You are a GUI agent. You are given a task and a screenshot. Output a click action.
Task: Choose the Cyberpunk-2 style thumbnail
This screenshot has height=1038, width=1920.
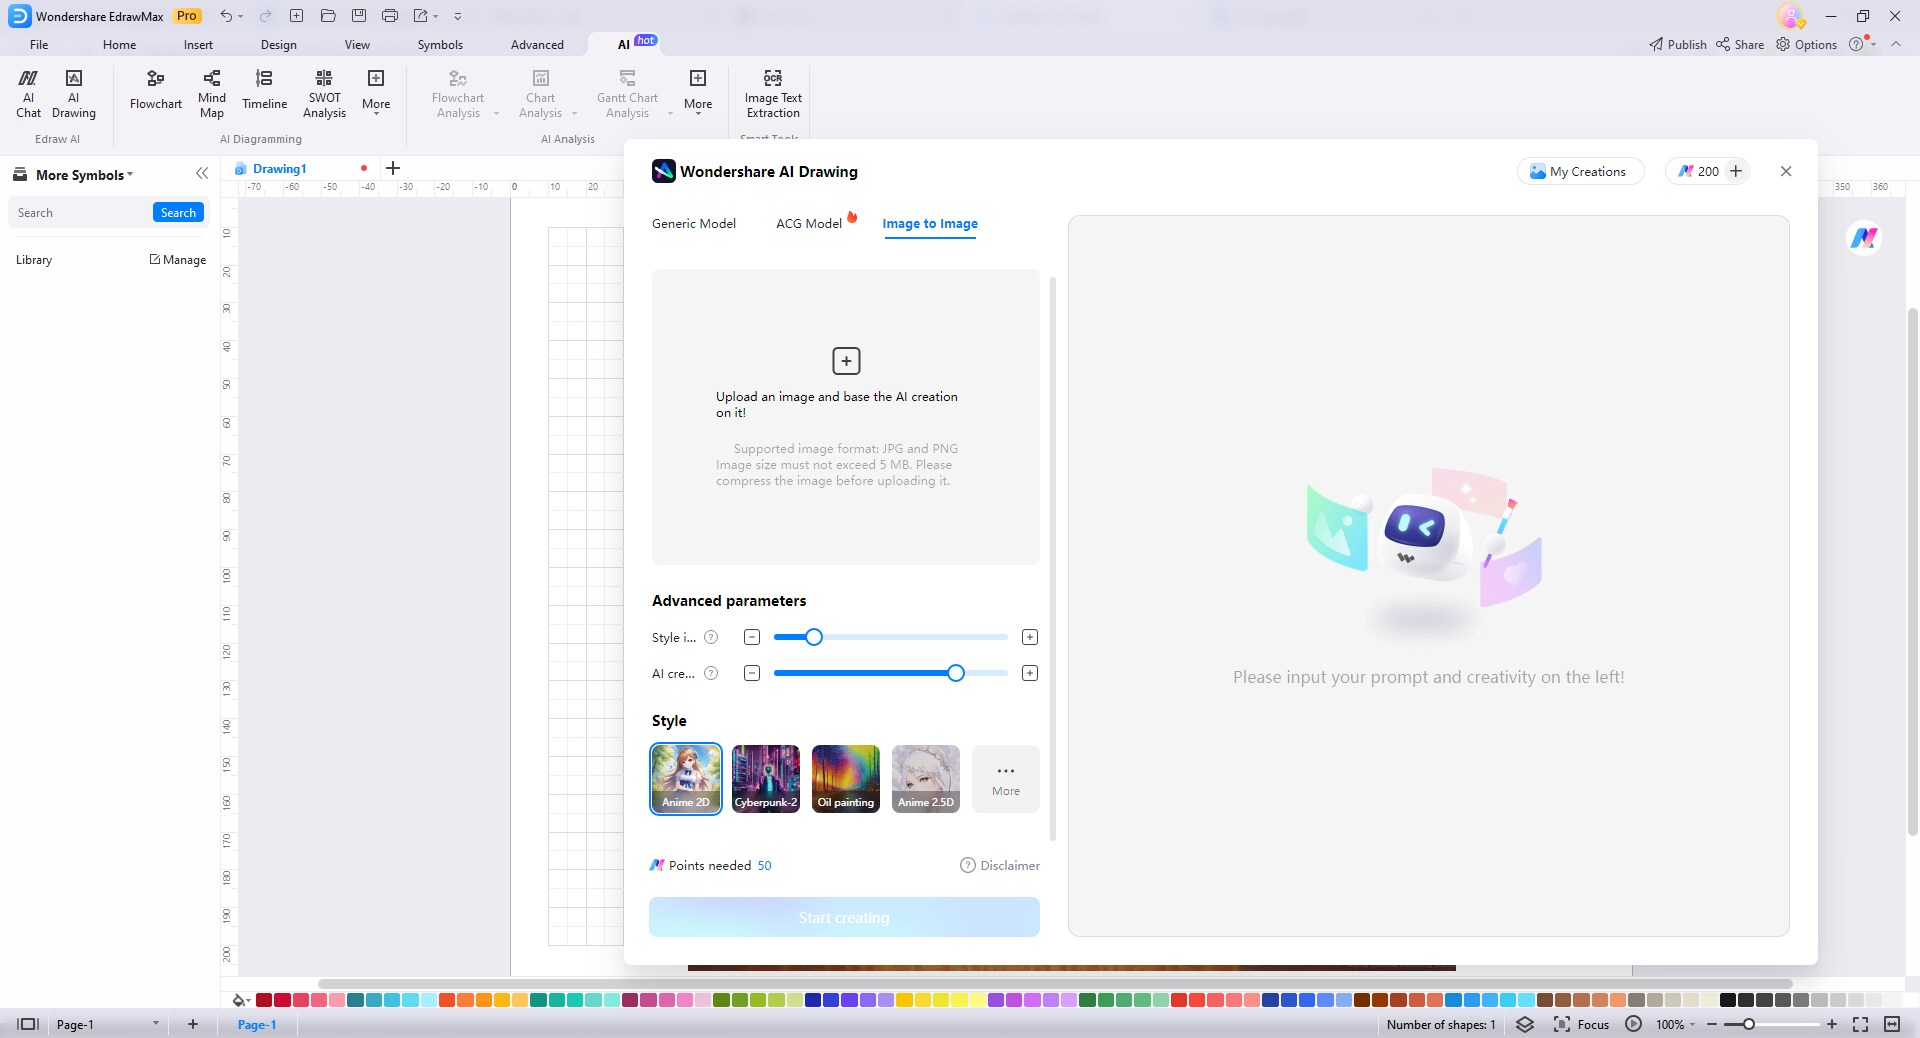pos(766,779)
